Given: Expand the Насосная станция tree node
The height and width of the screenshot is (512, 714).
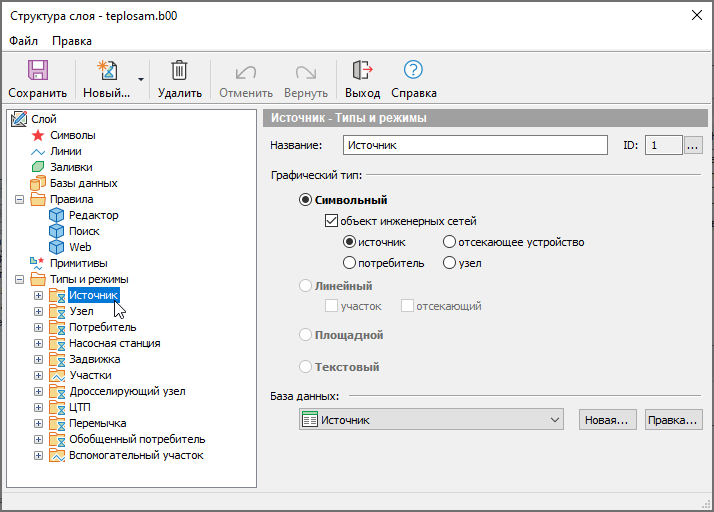Looking at the screenshot, I should 39,343.
